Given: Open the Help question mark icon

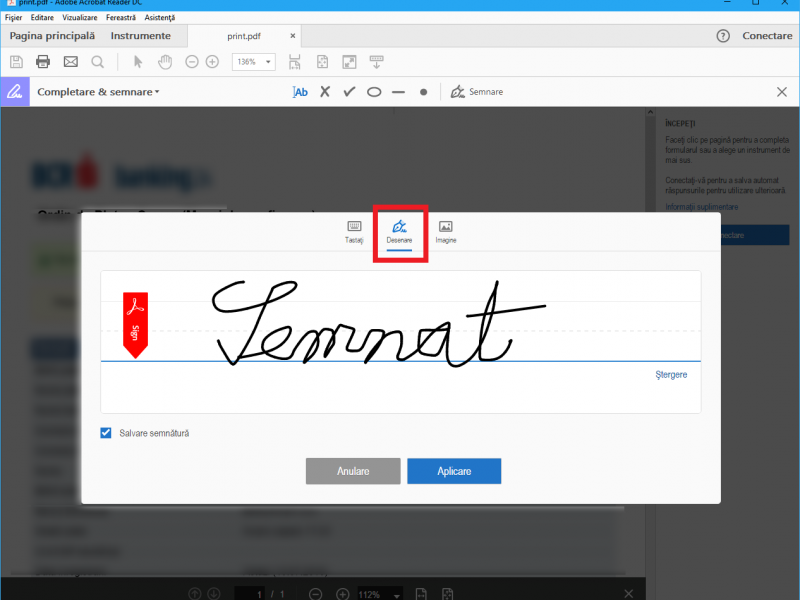Looking at the screenshot, I should click(723, 36).
